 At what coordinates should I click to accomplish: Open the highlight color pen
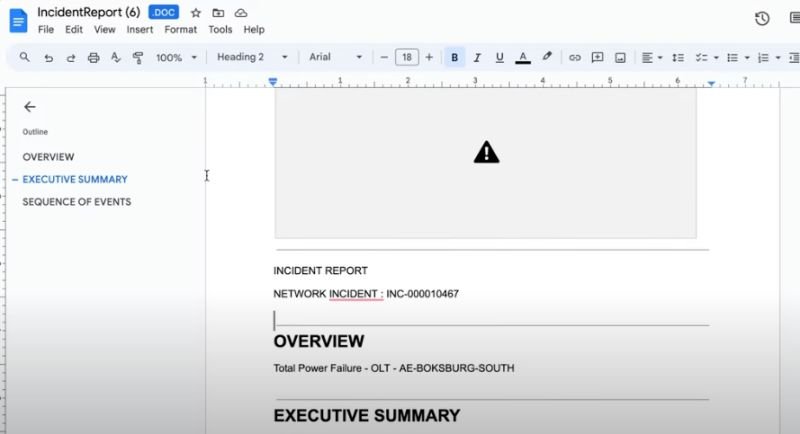click(547, 57)
